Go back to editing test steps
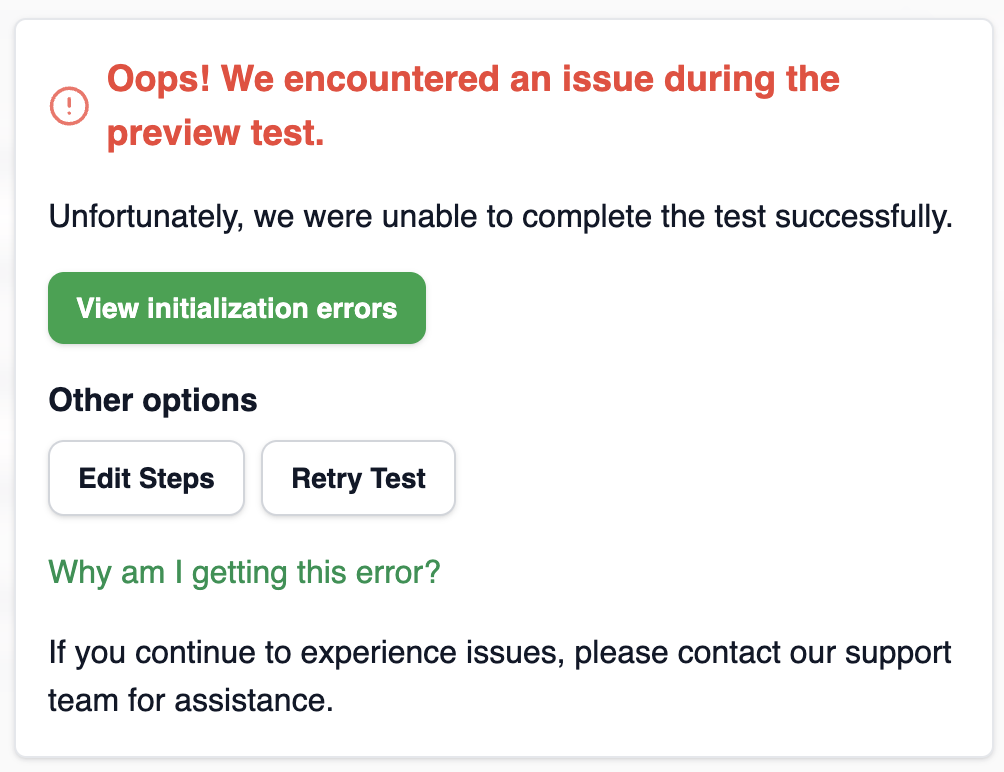Viewport: 1004px width, 772px height. pos(146,478)
